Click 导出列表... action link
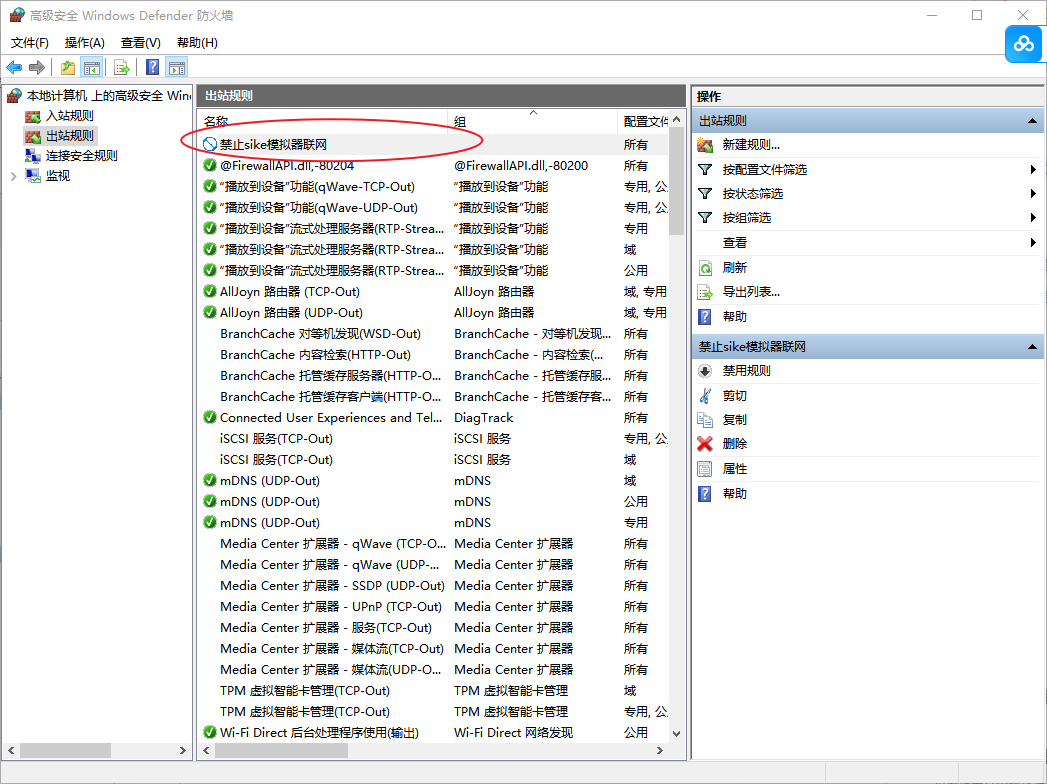 (x=751, y=292)
